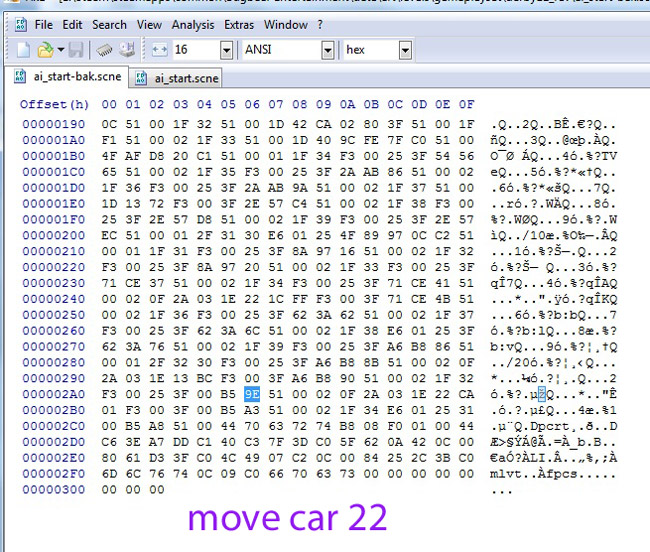This screenshot has width=650, height=552.
Task: Click the column header 06
Action: [252, 104]
